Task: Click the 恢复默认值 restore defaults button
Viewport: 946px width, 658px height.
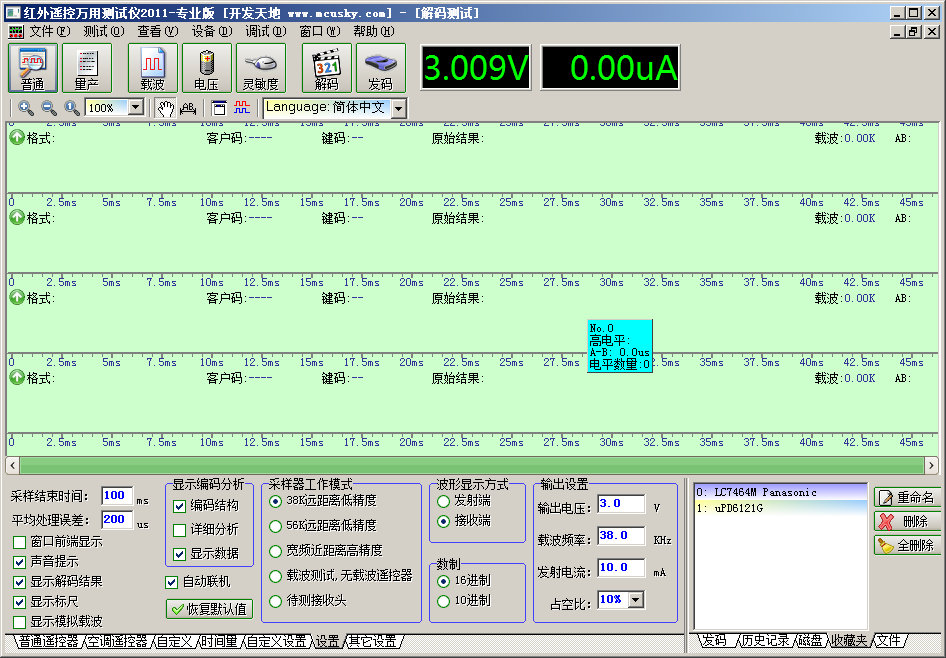Action: point(209,608)
